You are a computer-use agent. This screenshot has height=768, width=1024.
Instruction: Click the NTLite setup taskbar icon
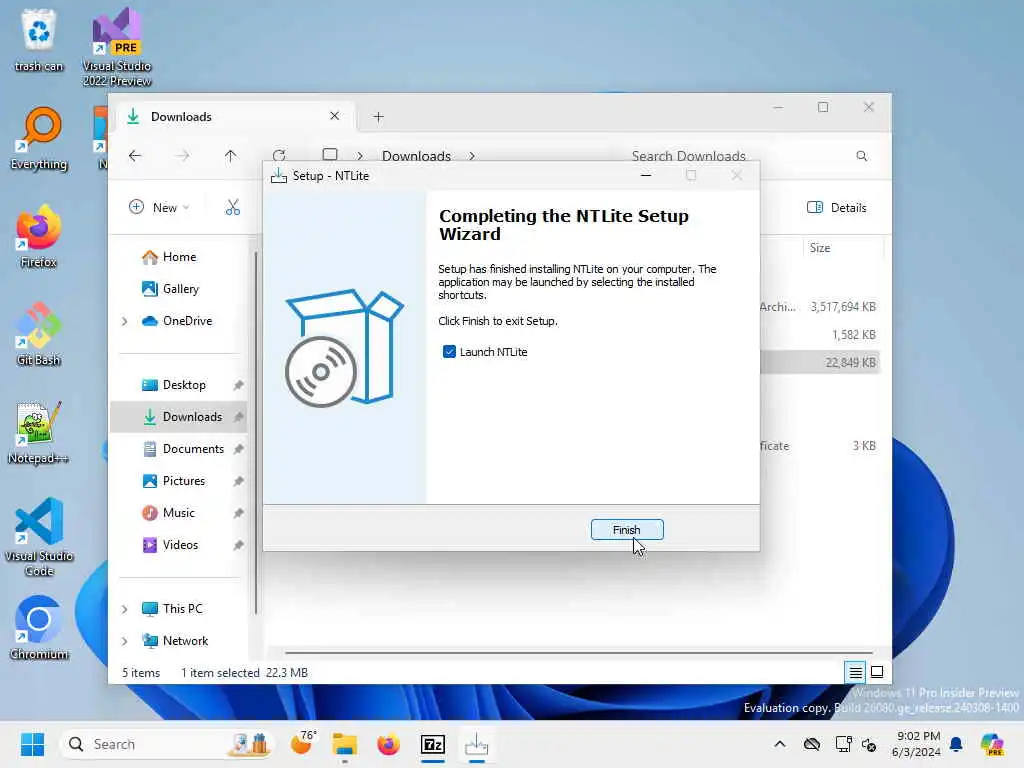477,744
